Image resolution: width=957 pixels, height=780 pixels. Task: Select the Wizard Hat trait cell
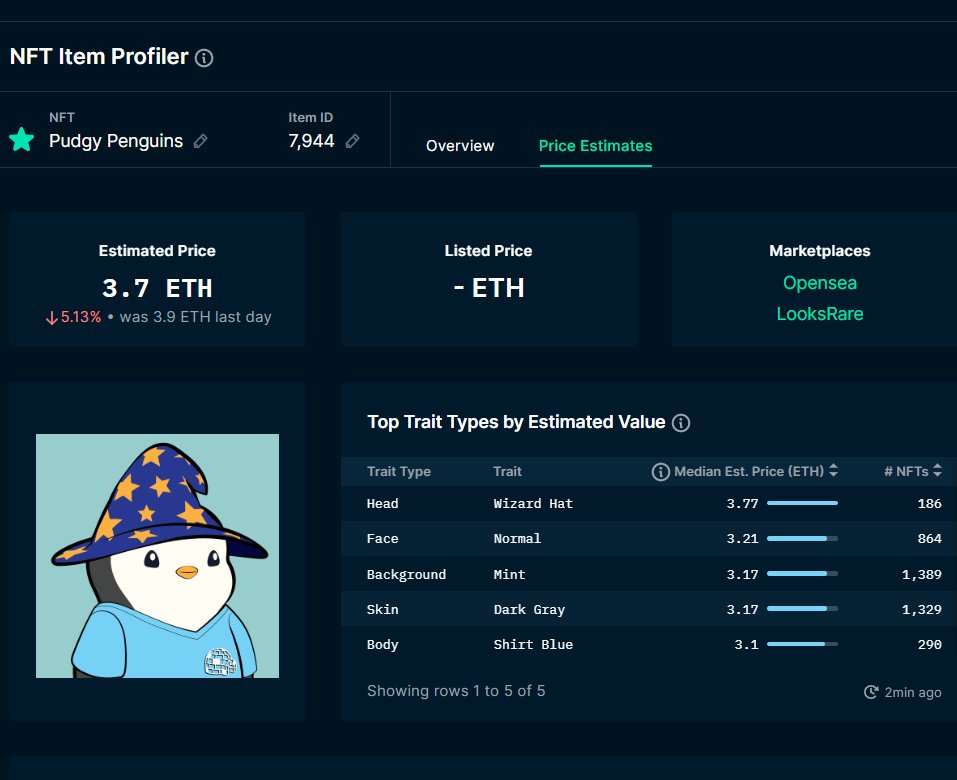(533, 504)
